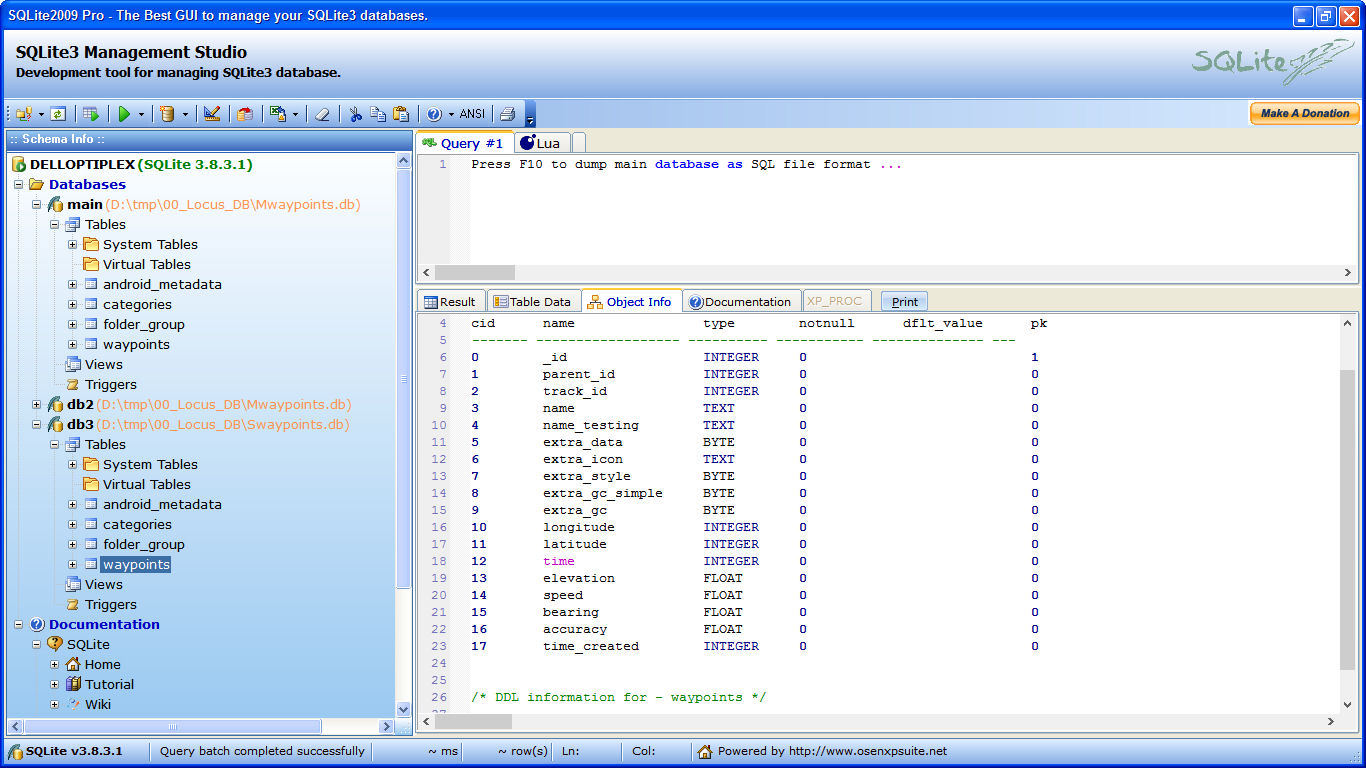1366x768 pixels.
Task: Click the clipboard Paste icon
Action: [401, 114]
